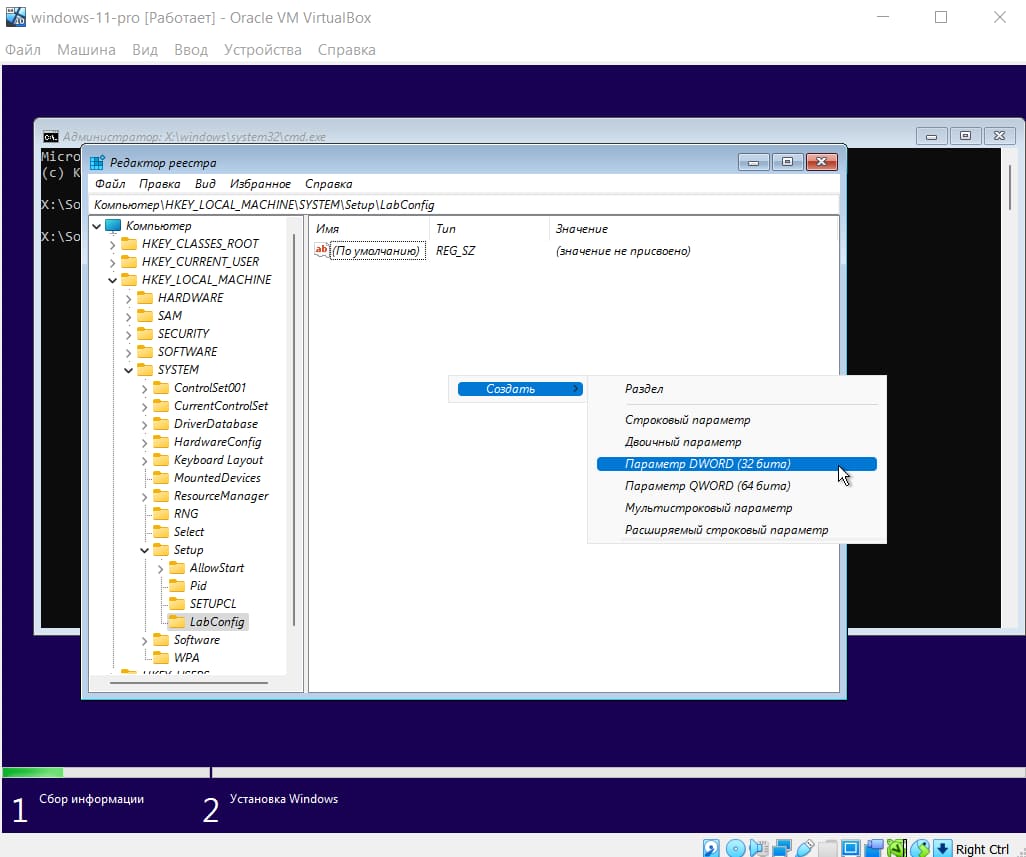
Task: Click the cmd.exe window title icon
Action: tap(50, 137)
